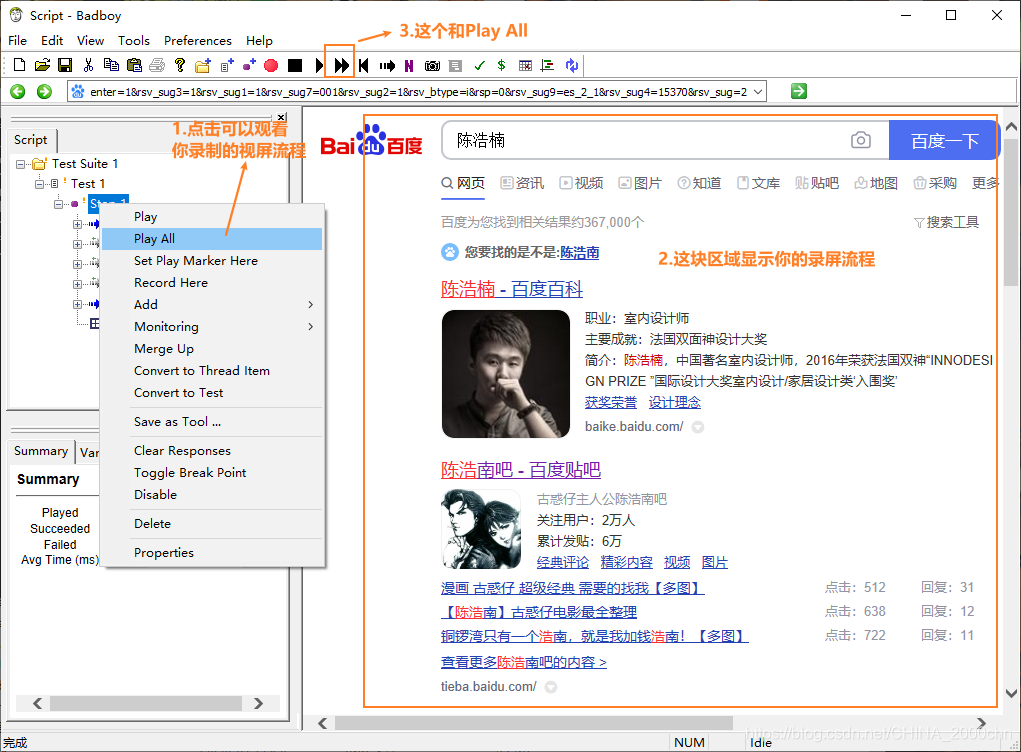
Task: Click the Cut scissors icon
Action: pos(89,65)
